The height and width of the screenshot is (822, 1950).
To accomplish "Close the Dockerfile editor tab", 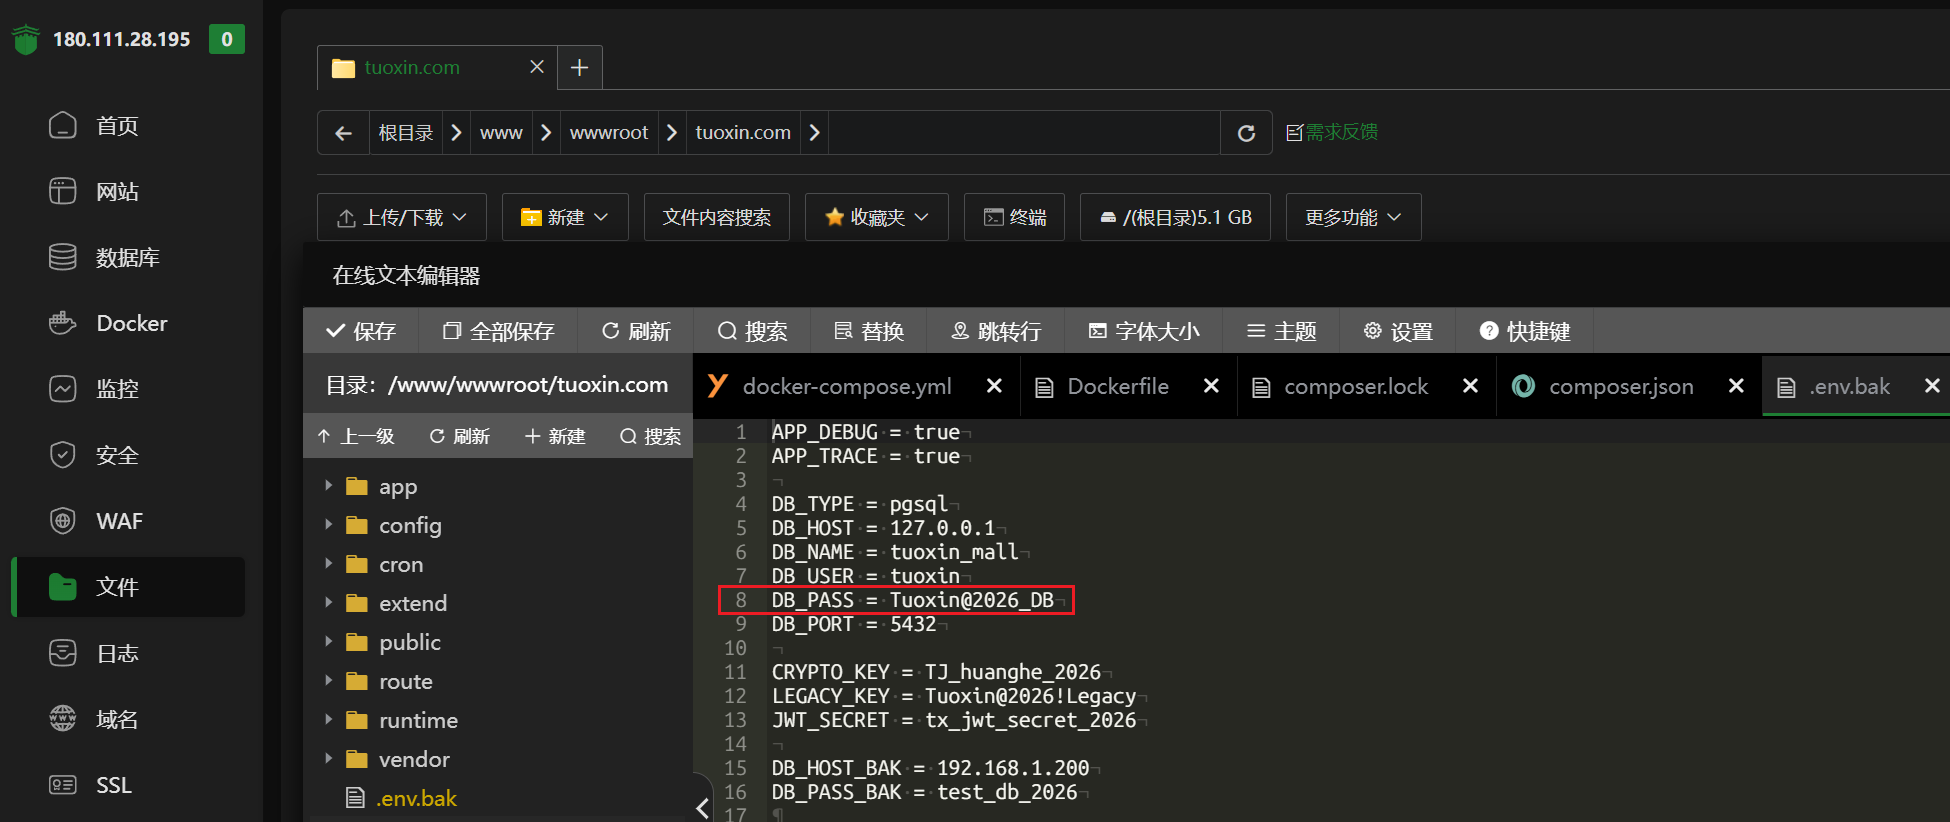I will (x=1211, y=386).
